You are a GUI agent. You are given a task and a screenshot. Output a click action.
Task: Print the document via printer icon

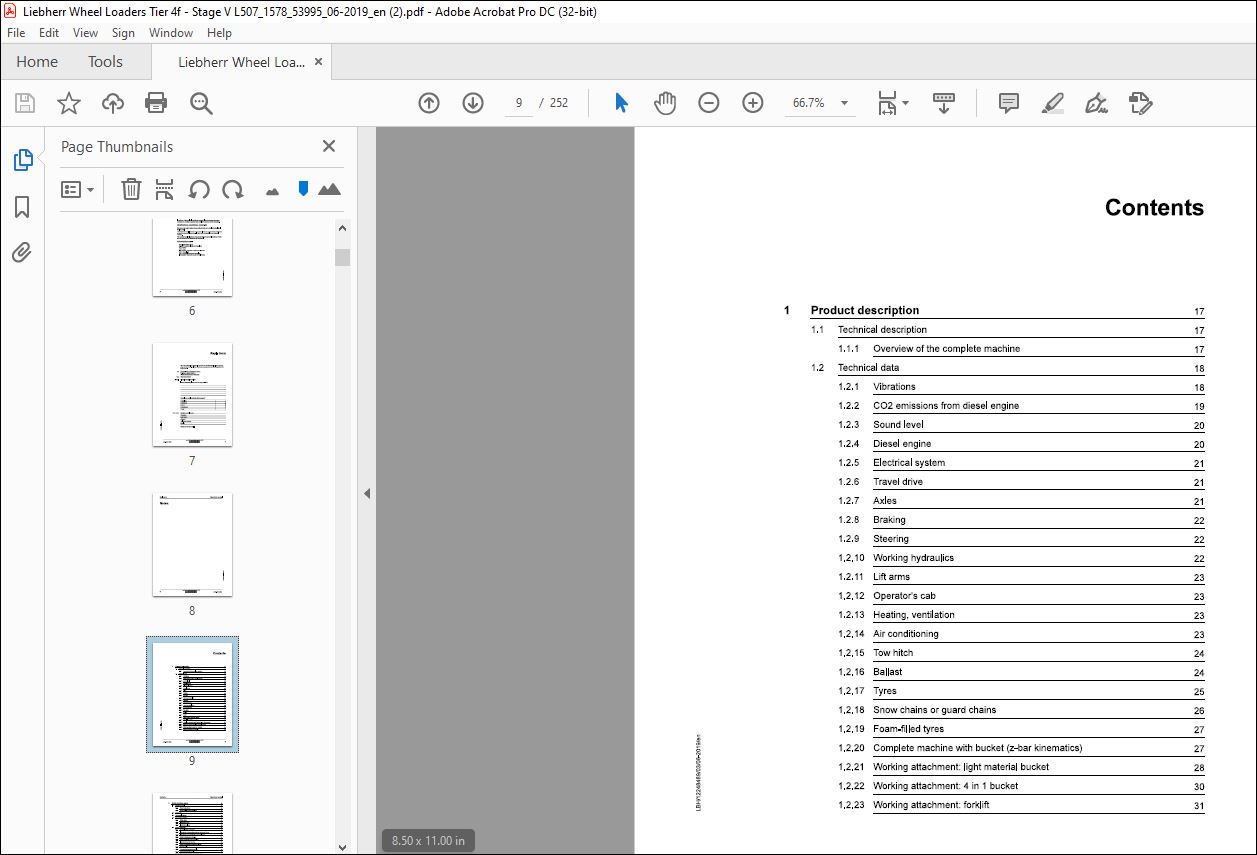156,103
